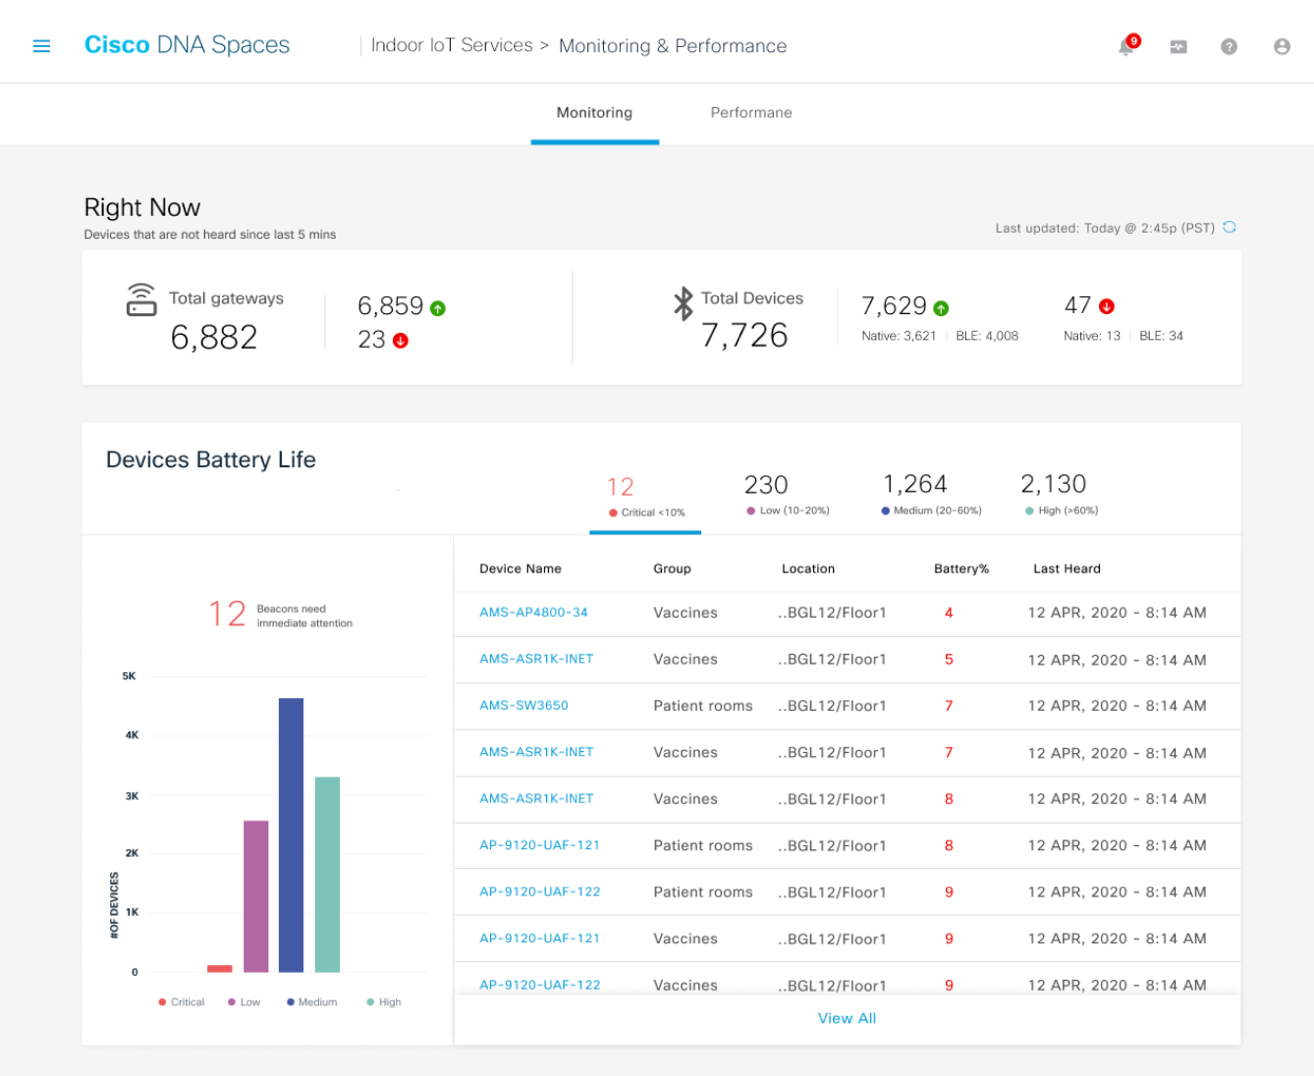Click the total gateways router icon

(x=141, y=300)
